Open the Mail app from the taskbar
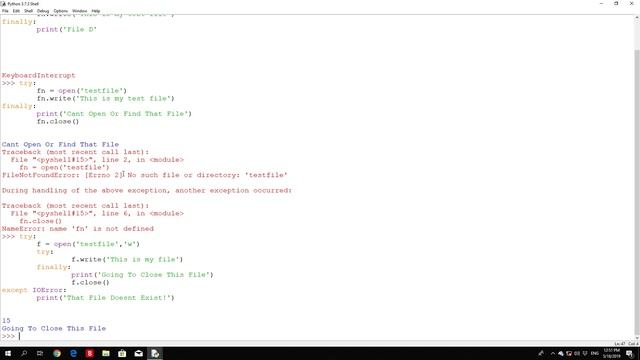Screen dimensions: 640x360 pos(139,353)
